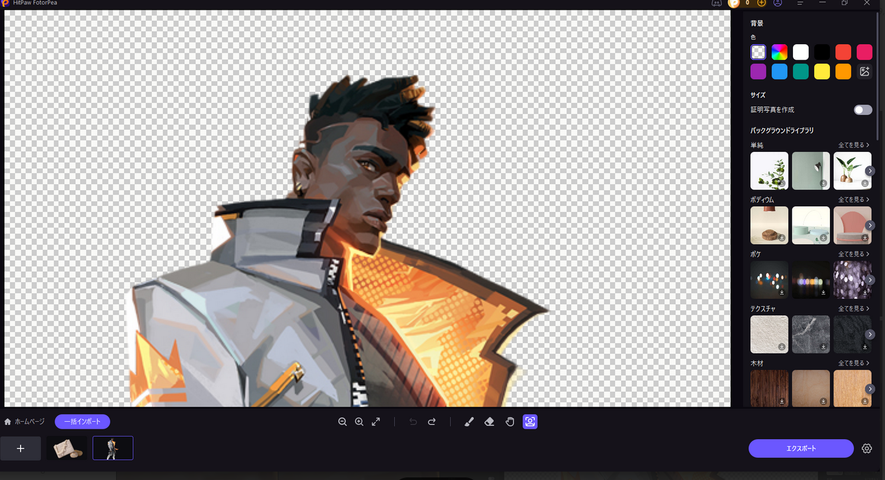Image resolution: width=885 pixels, height=480 pixels.
Task: Click the right panel vertical scrollbar
Action: click(x=878, y=76)
